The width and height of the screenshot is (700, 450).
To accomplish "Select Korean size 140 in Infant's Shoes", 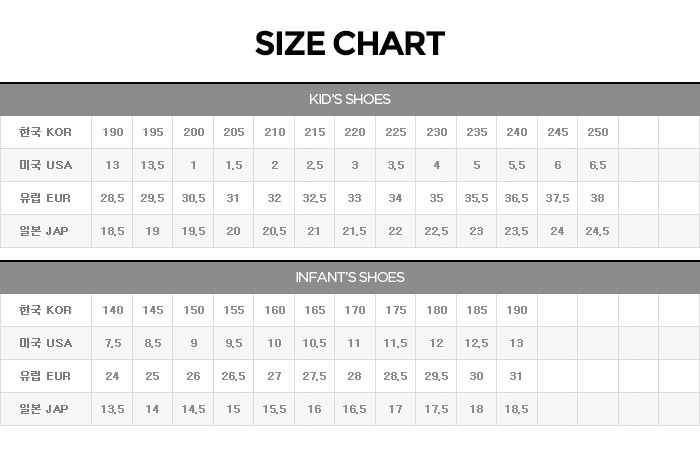I will [x=112, y=310].
